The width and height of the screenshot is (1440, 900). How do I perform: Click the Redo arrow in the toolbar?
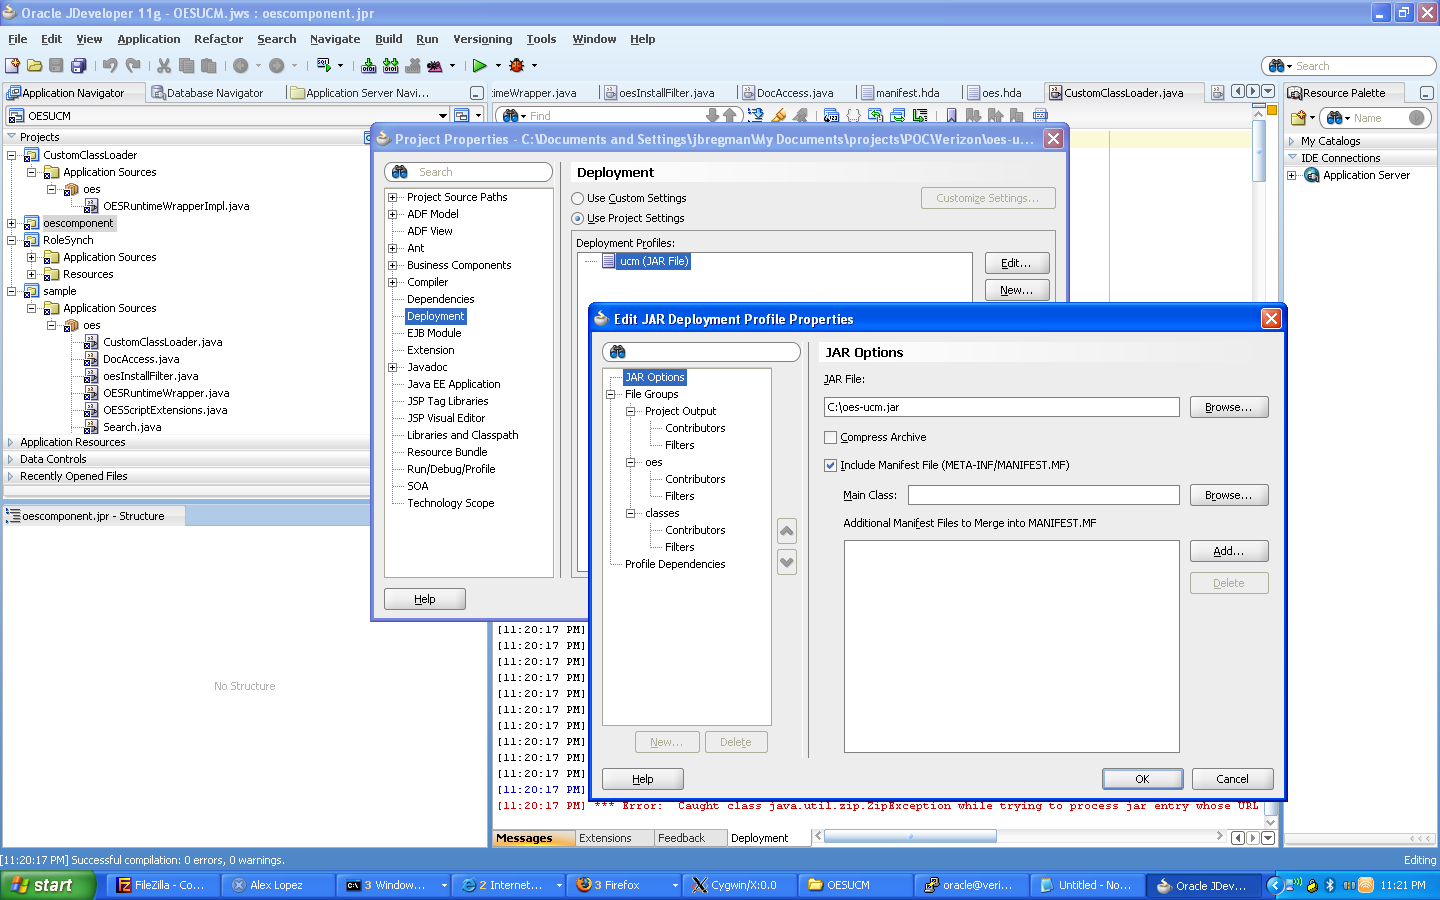132,66
